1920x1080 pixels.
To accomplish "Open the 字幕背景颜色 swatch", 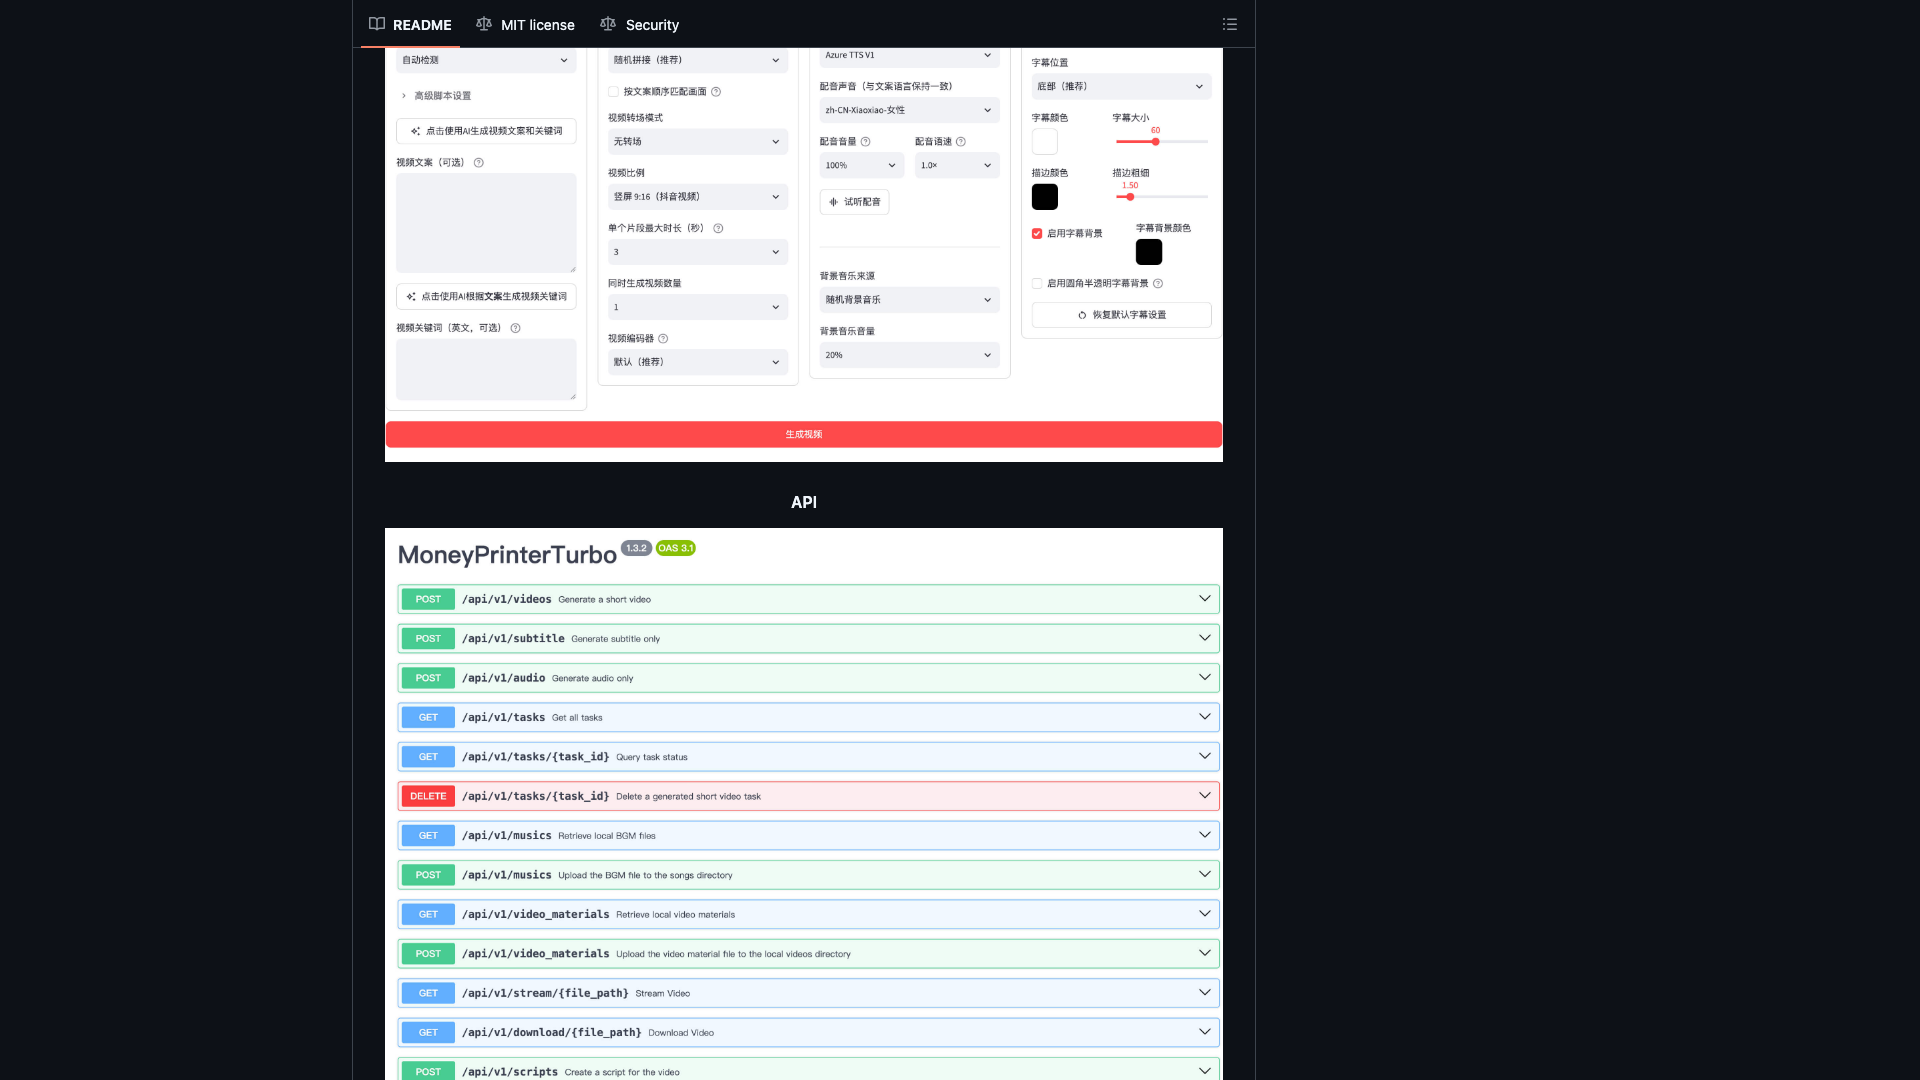I will (1149, 252).
